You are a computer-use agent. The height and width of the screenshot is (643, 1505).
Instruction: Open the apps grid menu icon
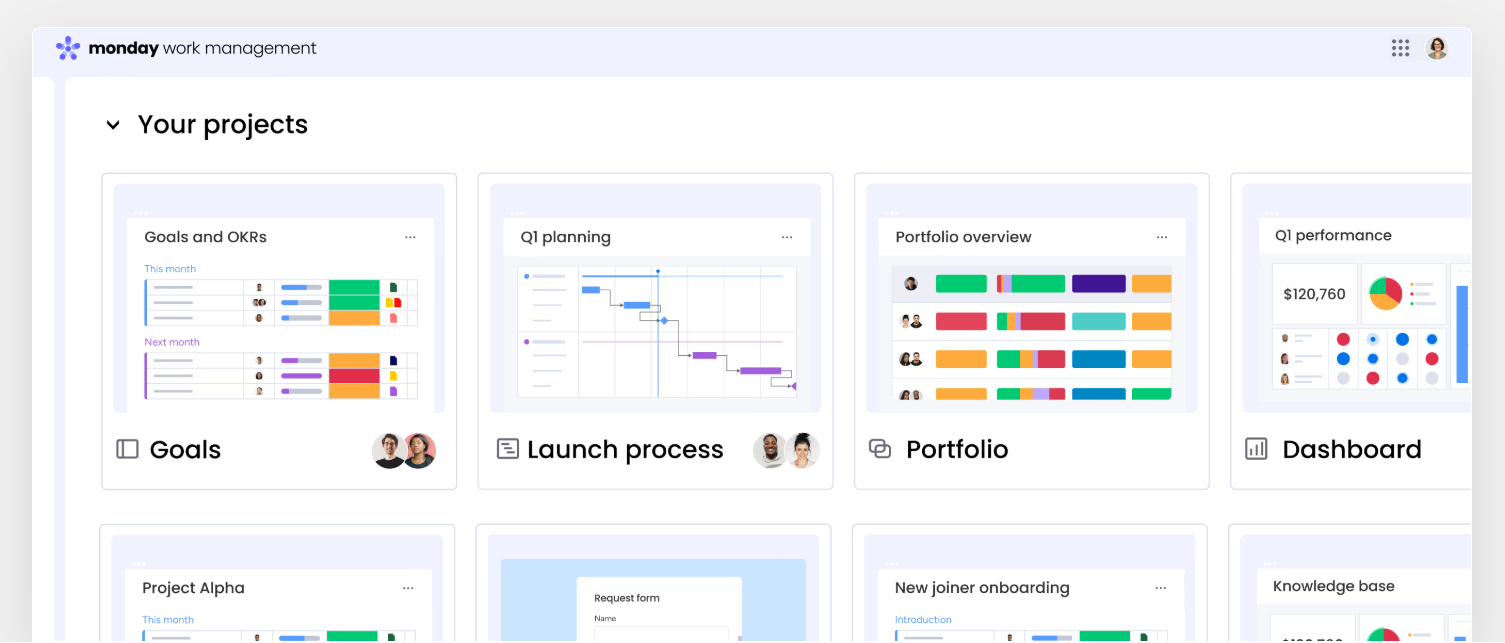click(x=1400, y=48)
